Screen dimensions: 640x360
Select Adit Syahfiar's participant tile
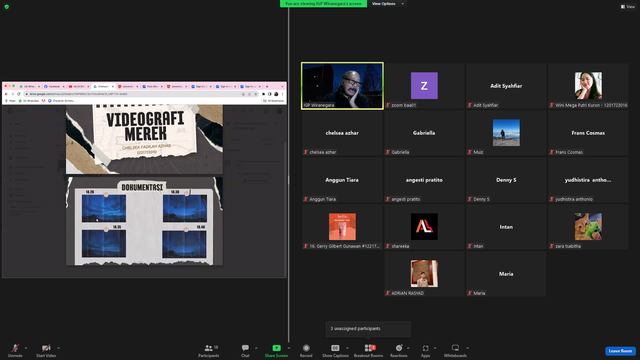[x=506, y=86]
